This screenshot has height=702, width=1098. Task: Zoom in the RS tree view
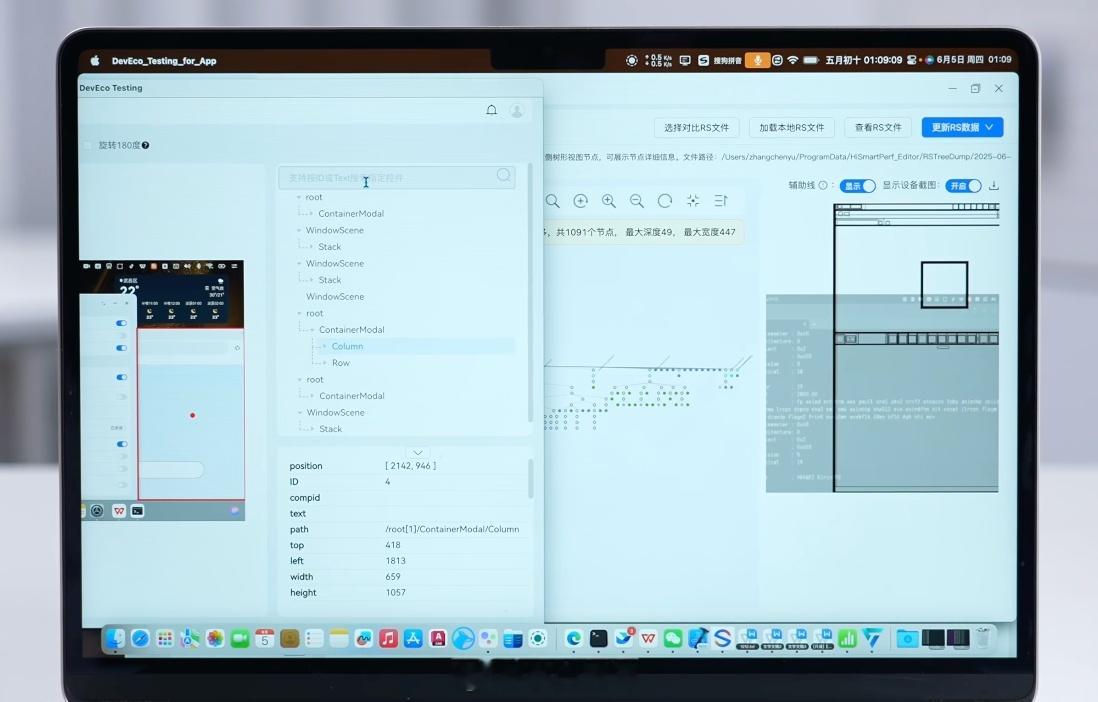point(609,201)
